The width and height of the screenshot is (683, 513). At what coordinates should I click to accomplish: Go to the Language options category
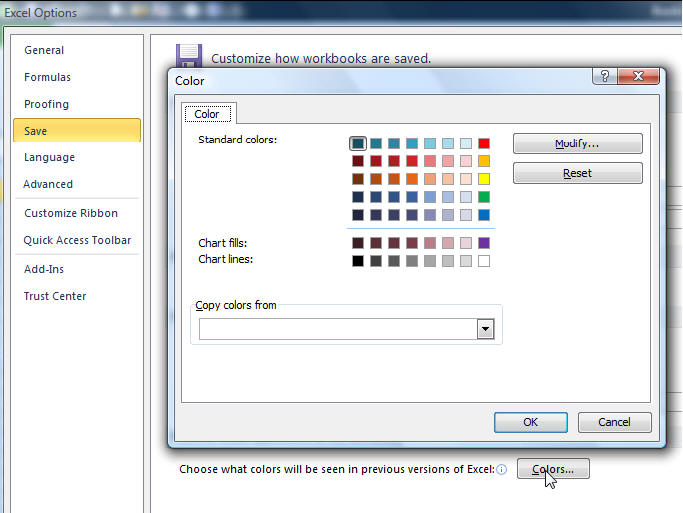point(49,157)
